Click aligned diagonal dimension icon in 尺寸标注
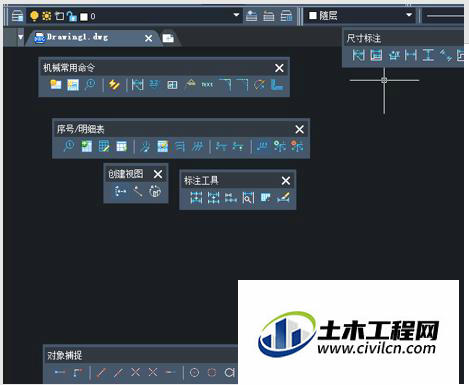Image resolution: width=469 pixels, height=385 pixels. pos(445,55)
